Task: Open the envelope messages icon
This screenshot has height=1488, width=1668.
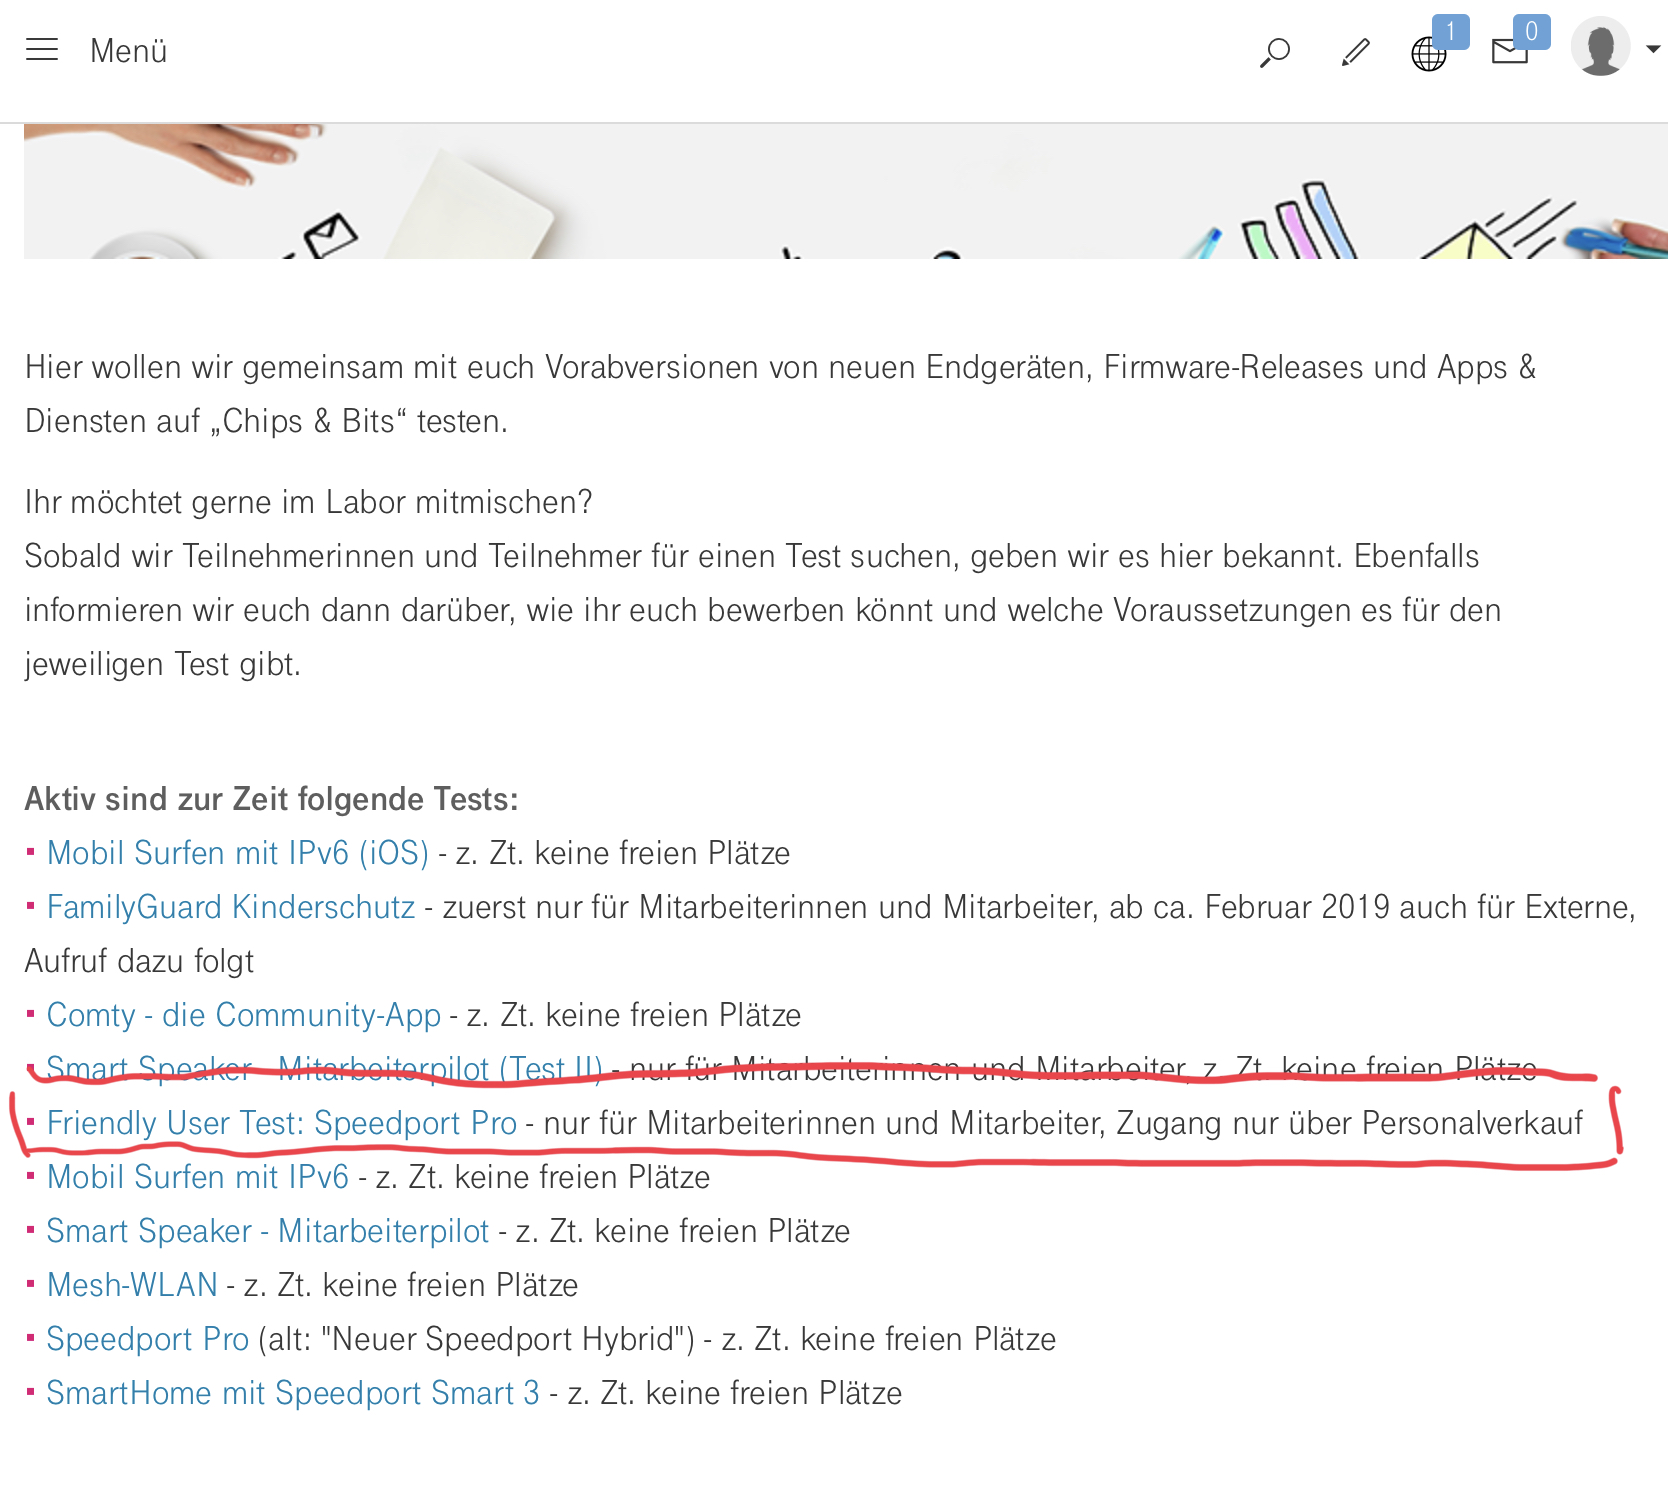Action: pyautogui.click(x=1510, y=51)
